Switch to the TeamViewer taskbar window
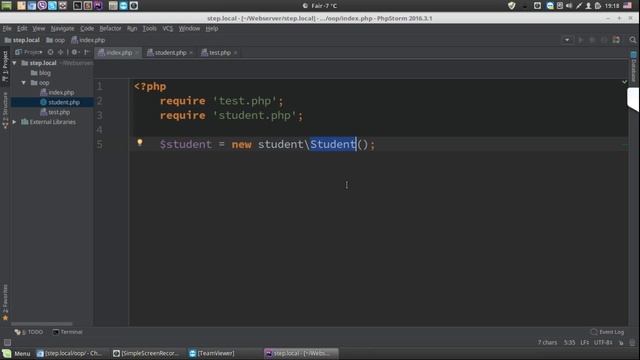 click(212, 353)
